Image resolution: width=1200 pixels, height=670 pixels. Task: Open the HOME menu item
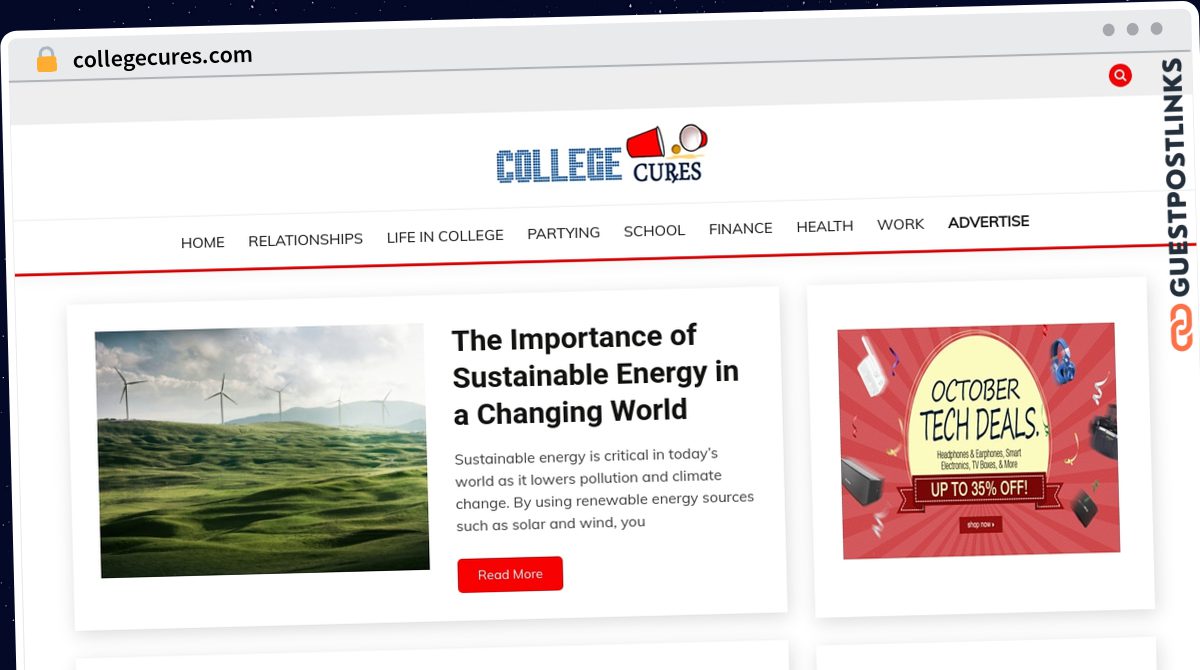[x=203, y=242]
